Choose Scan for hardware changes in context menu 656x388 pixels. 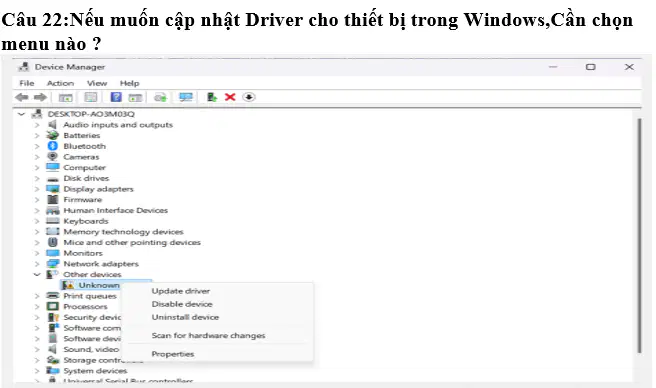pos(208,335)
